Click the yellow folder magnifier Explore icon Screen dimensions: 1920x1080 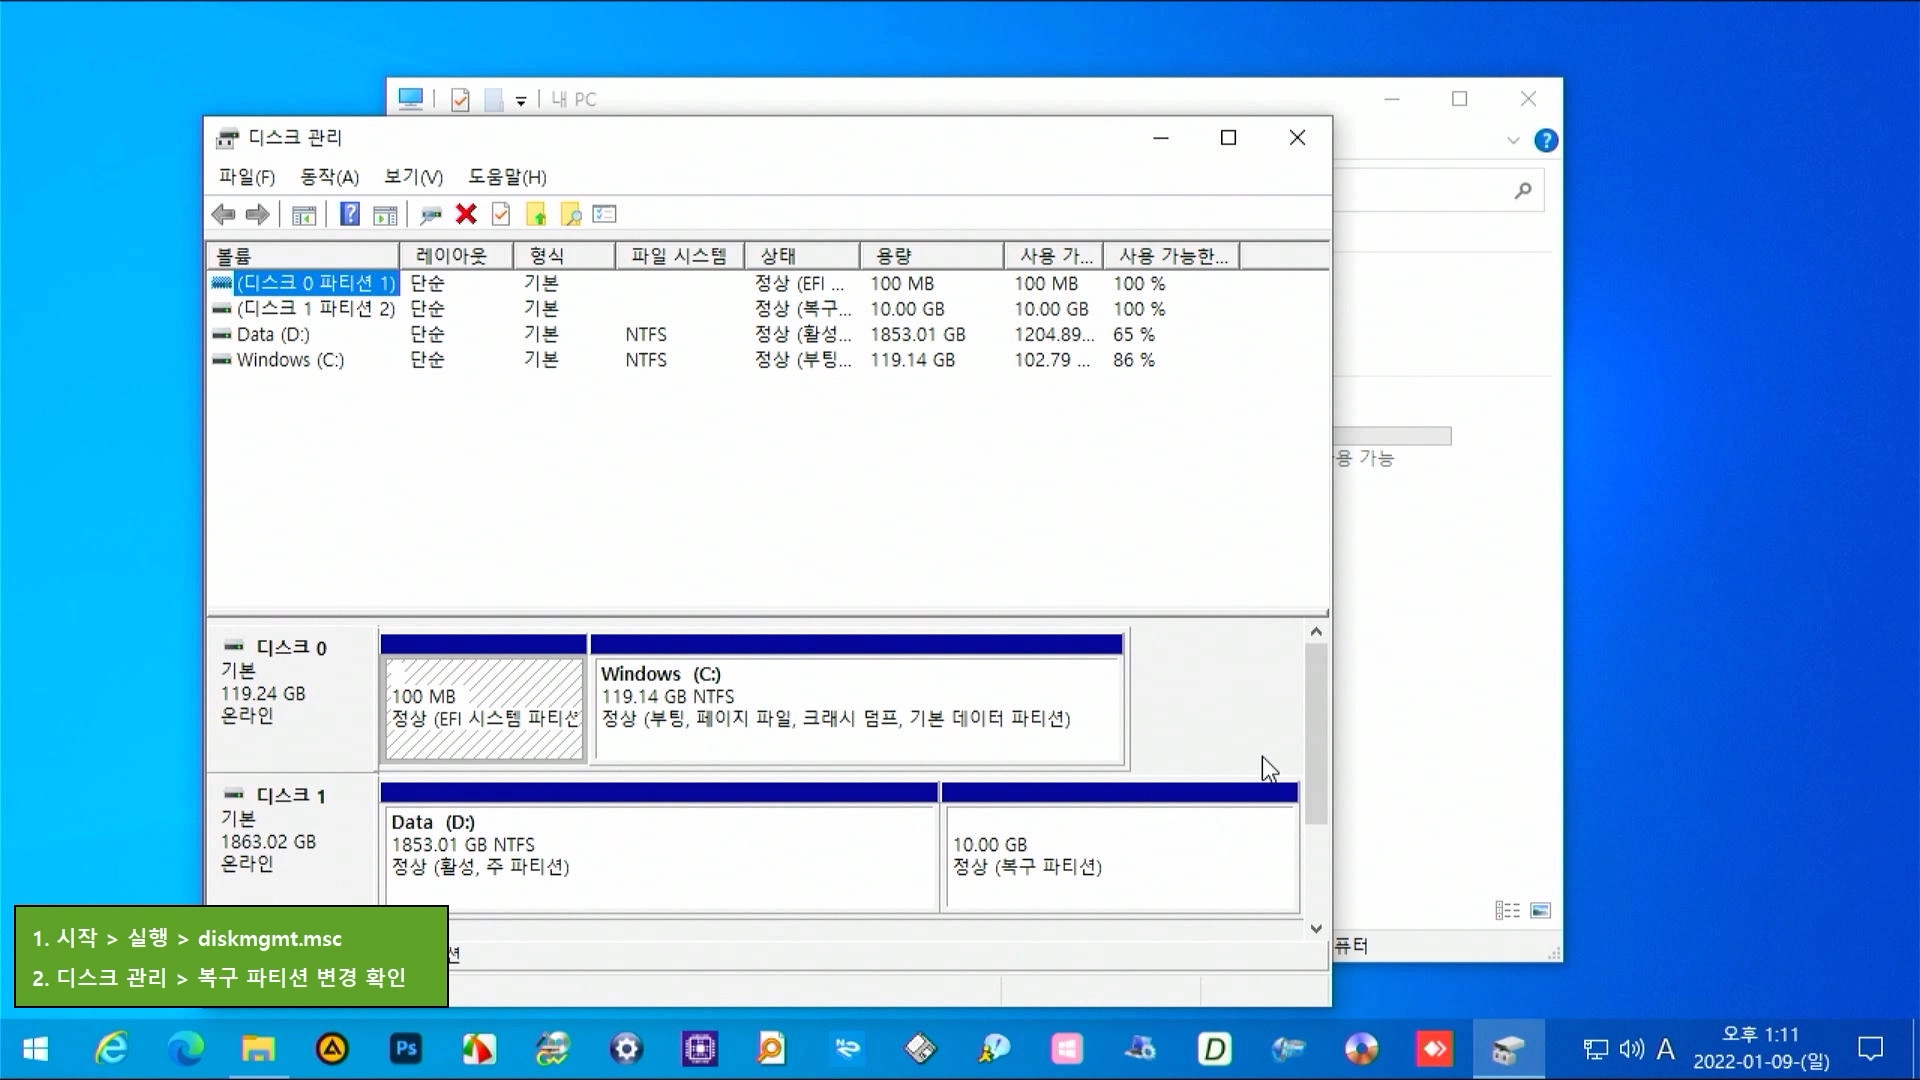(571, 214)
